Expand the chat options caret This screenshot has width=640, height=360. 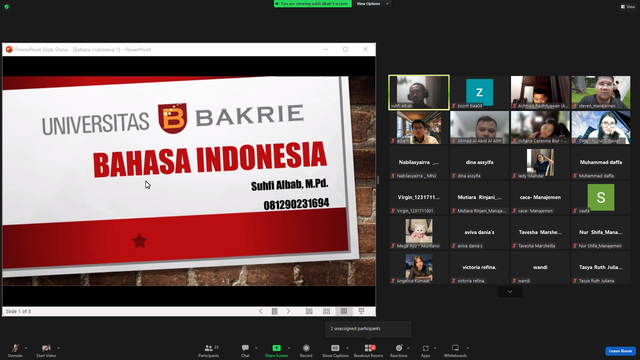256,348
